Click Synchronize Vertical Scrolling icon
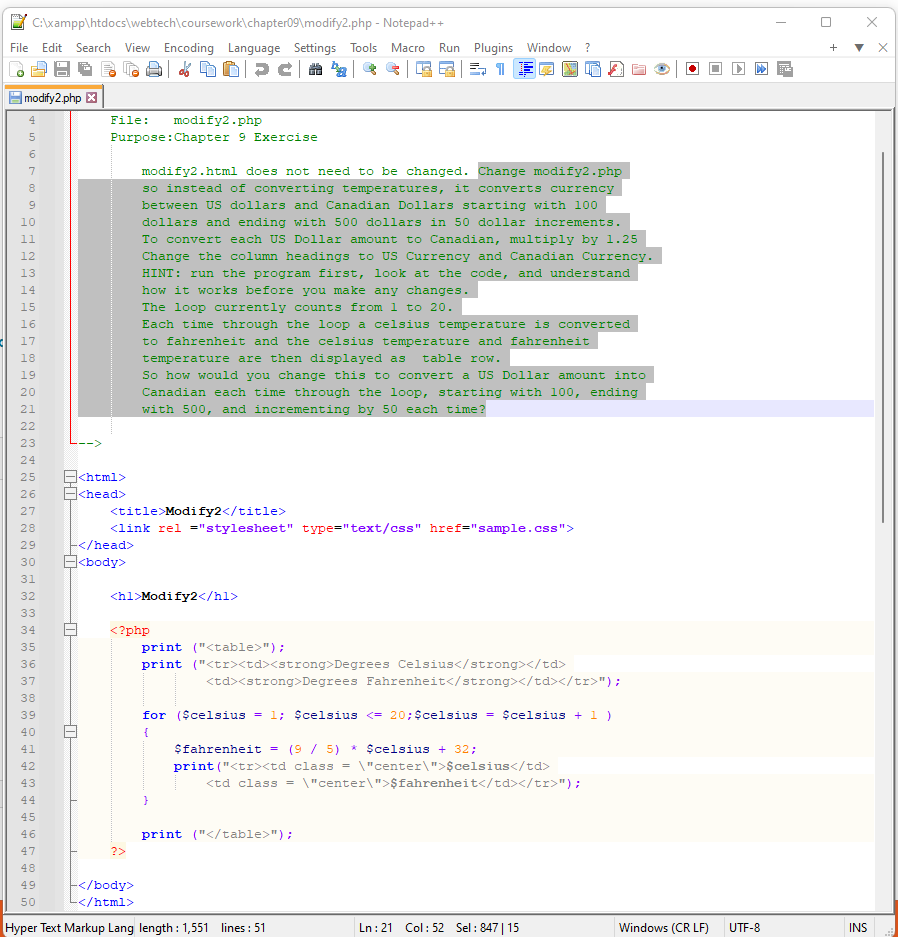The image size is (898, 937). (424, 69)
